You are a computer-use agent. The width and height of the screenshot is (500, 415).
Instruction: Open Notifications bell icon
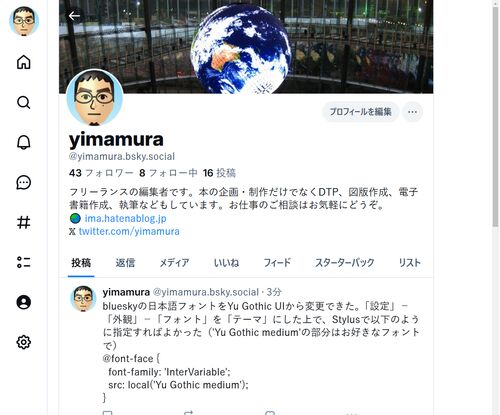24,142
